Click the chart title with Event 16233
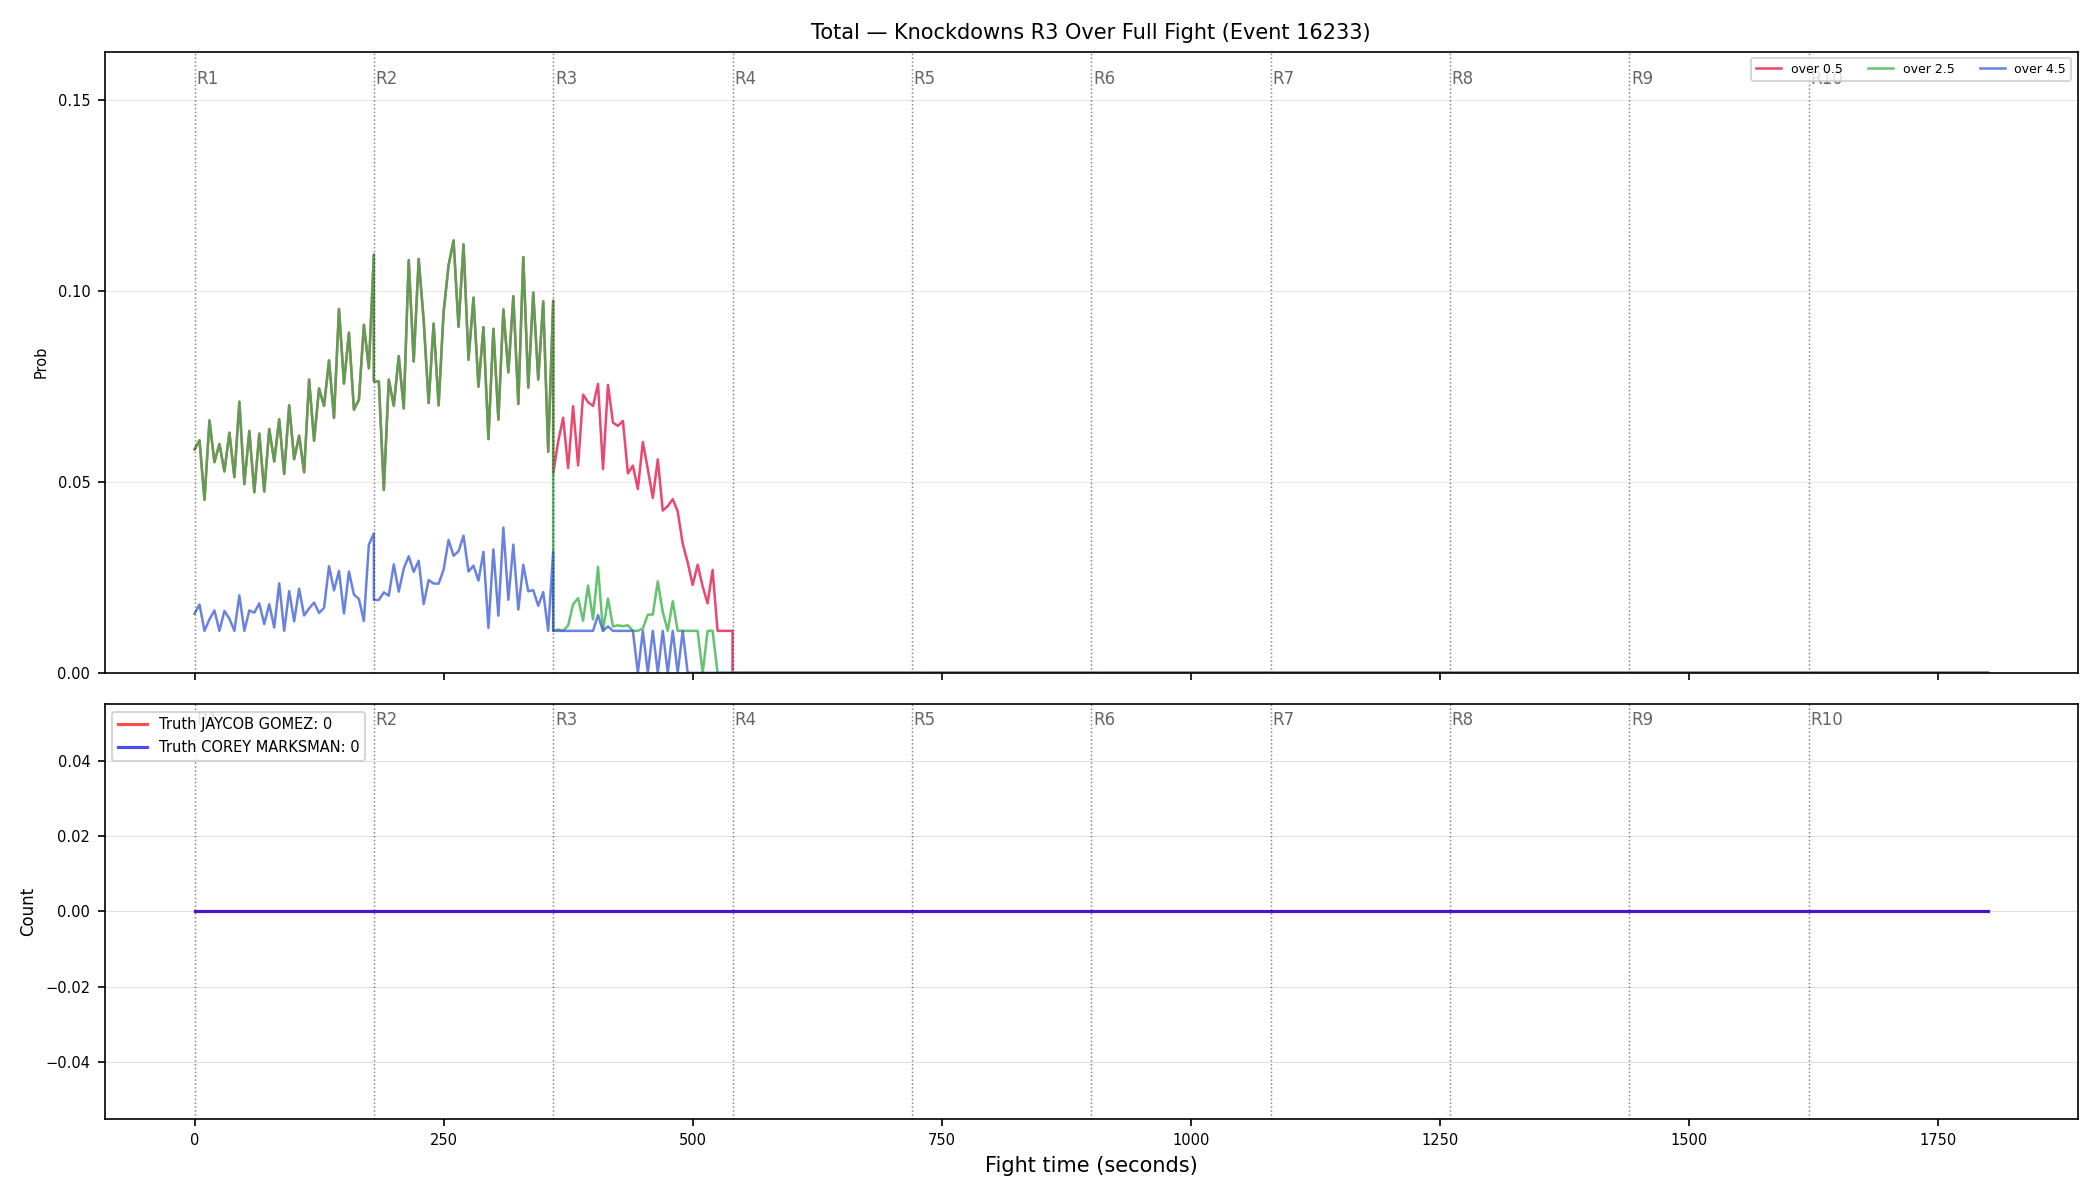2100x1200 pixels. [1090, 32]
